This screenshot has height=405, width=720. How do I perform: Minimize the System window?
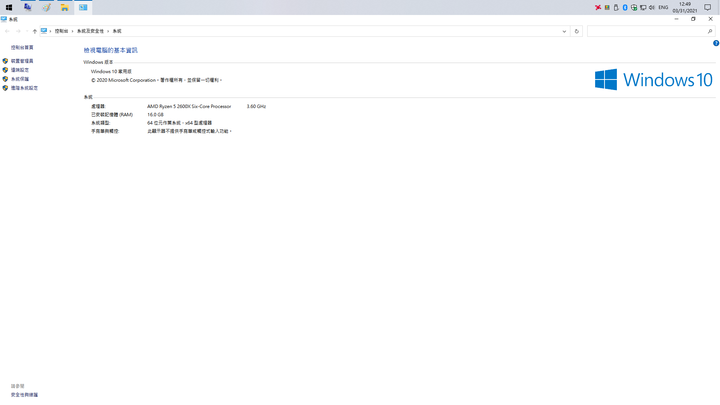[676, 19]
